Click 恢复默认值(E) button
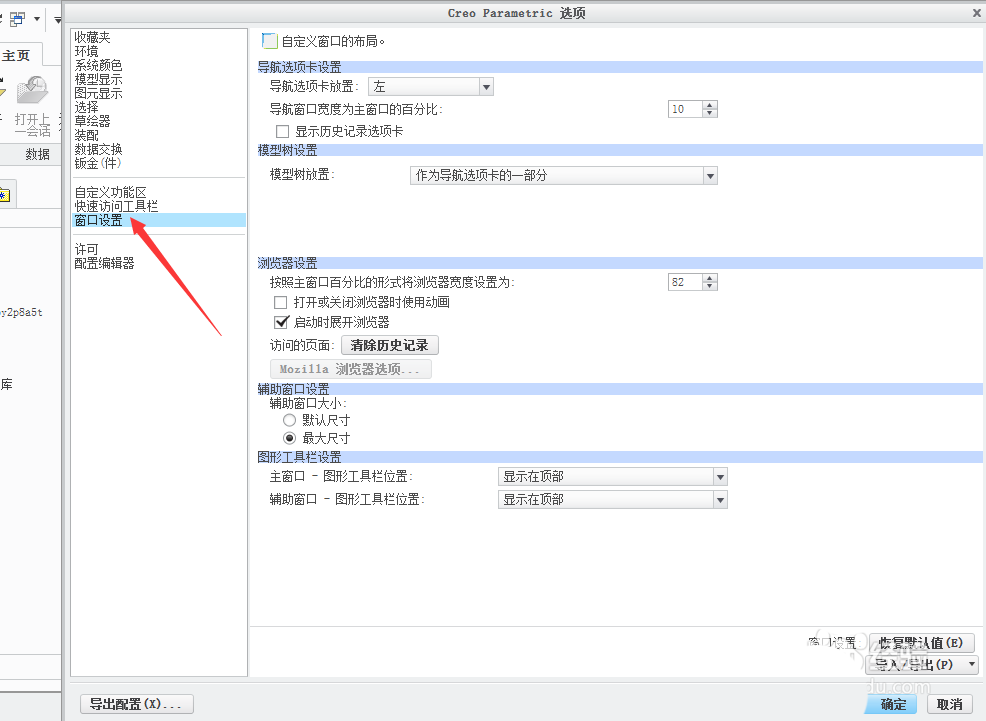986x721 pixels. click(x=921, y=643)
